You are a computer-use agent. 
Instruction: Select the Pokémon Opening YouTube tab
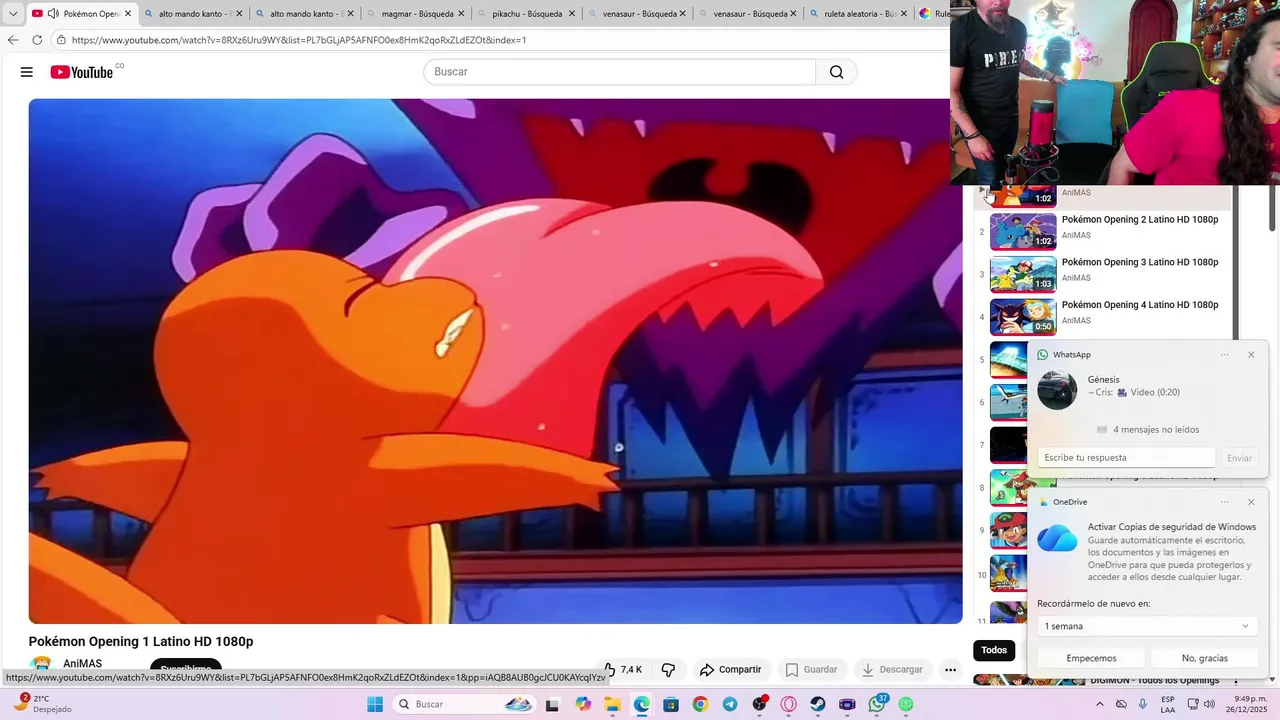point(82,14)
